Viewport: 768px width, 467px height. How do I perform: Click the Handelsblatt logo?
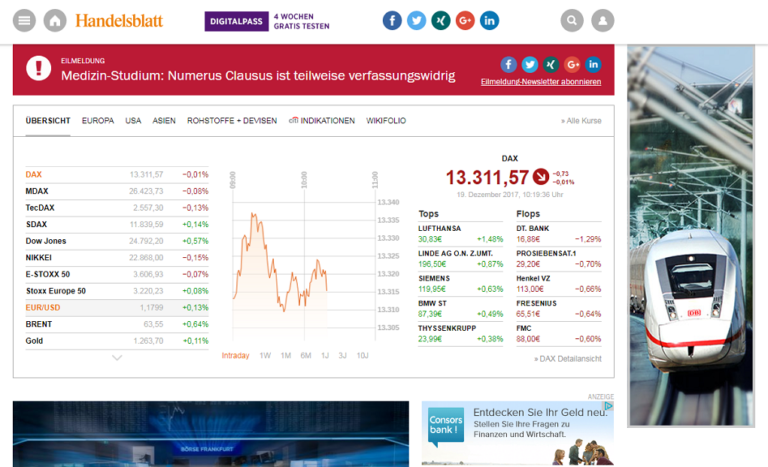119,21
